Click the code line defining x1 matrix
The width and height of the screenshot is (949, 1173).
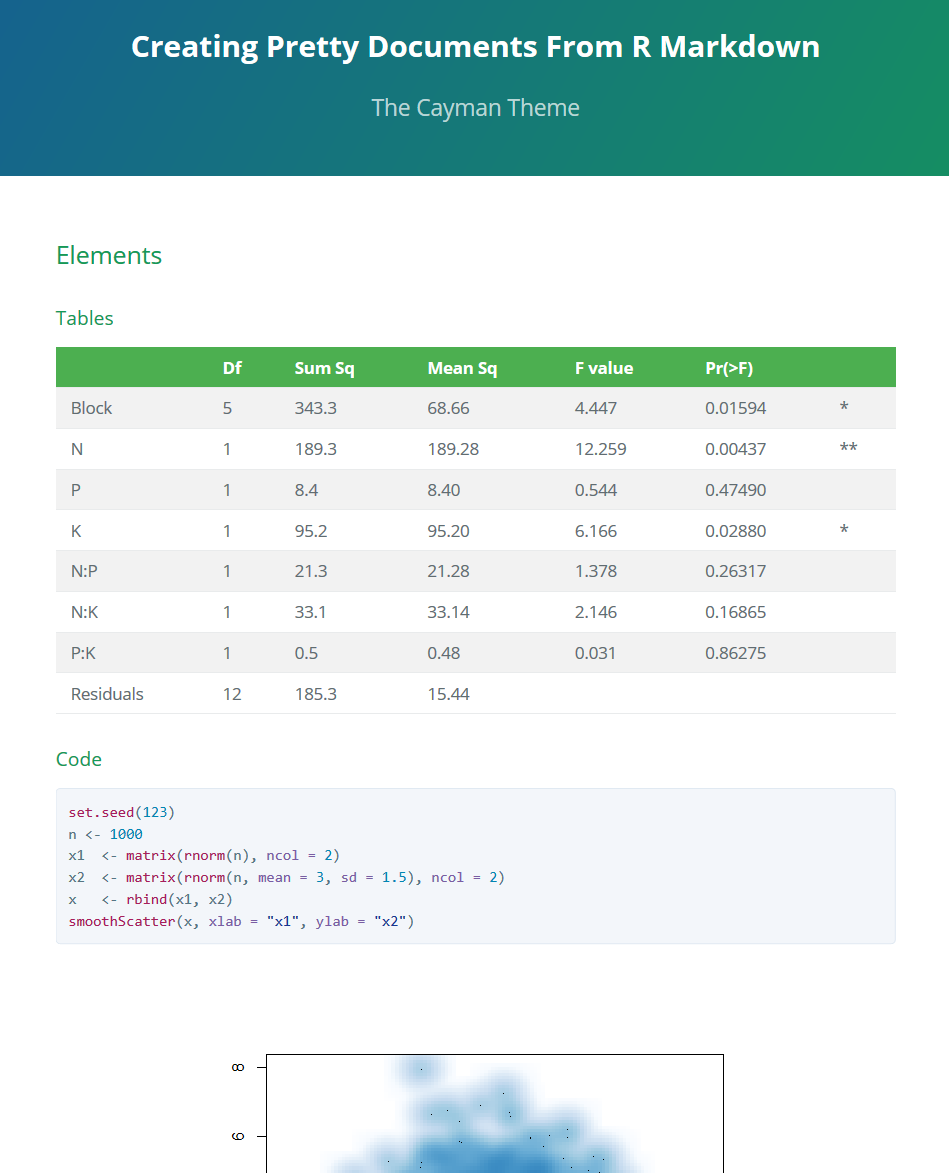coord(204,855)
